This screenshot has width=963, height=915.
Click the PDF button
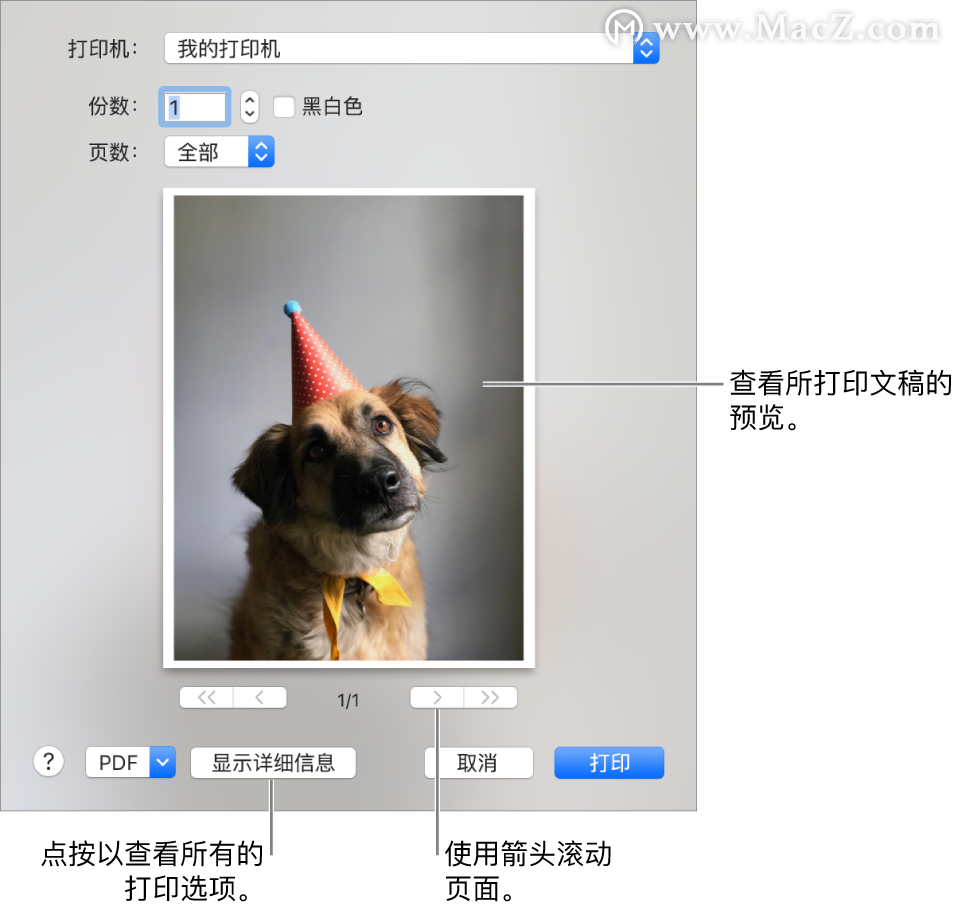point(118,763)
